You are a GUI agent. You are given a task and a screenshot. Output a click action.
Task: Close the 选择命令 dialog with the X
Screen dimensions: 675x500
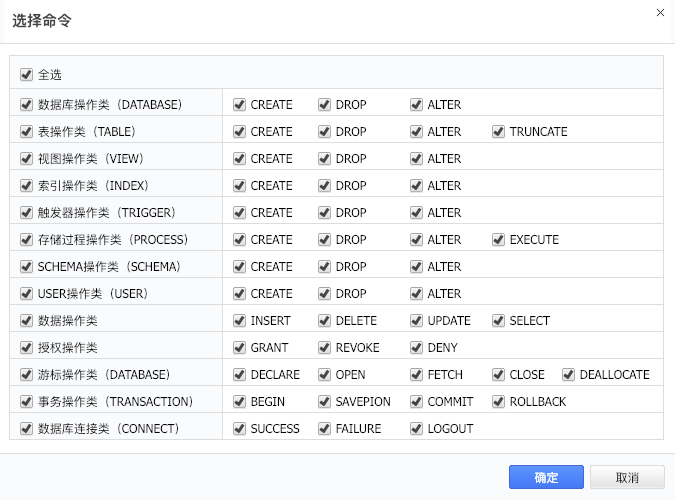coord(659,13)
